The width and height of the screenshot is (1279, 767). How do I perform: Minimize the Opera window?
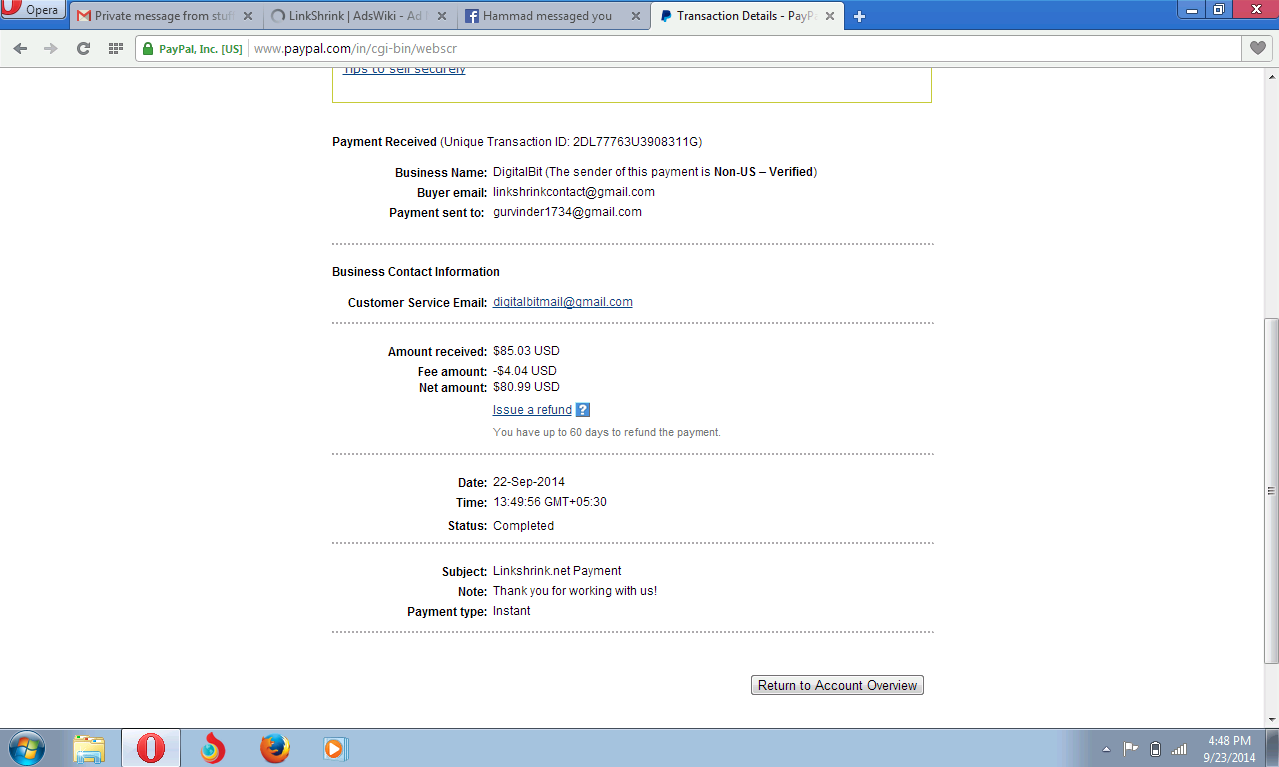click(1191, 9)
